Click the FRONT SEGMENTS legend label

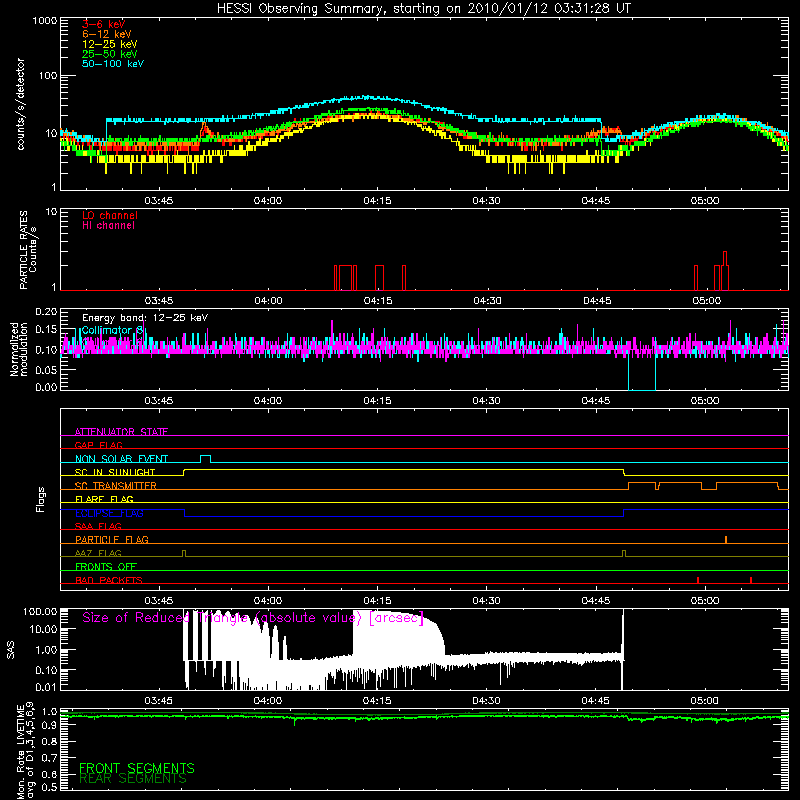137,768
